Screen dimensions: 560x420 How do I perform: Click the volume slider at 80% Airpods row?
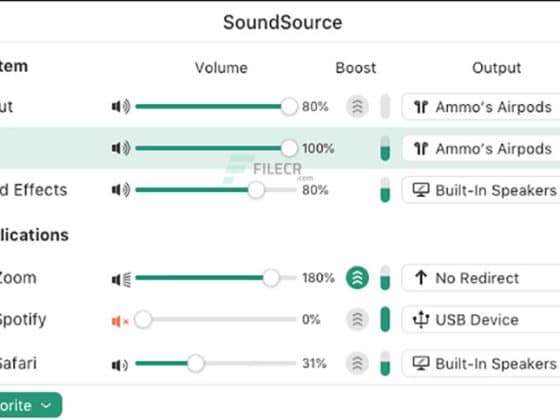click(x=216, y=106)
